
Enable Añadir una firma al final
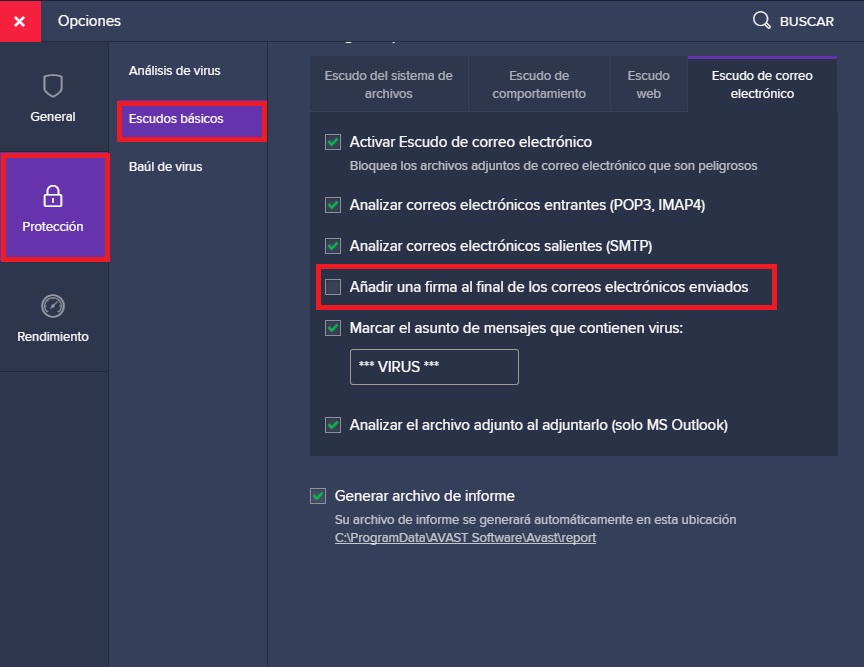coord(333,288)
